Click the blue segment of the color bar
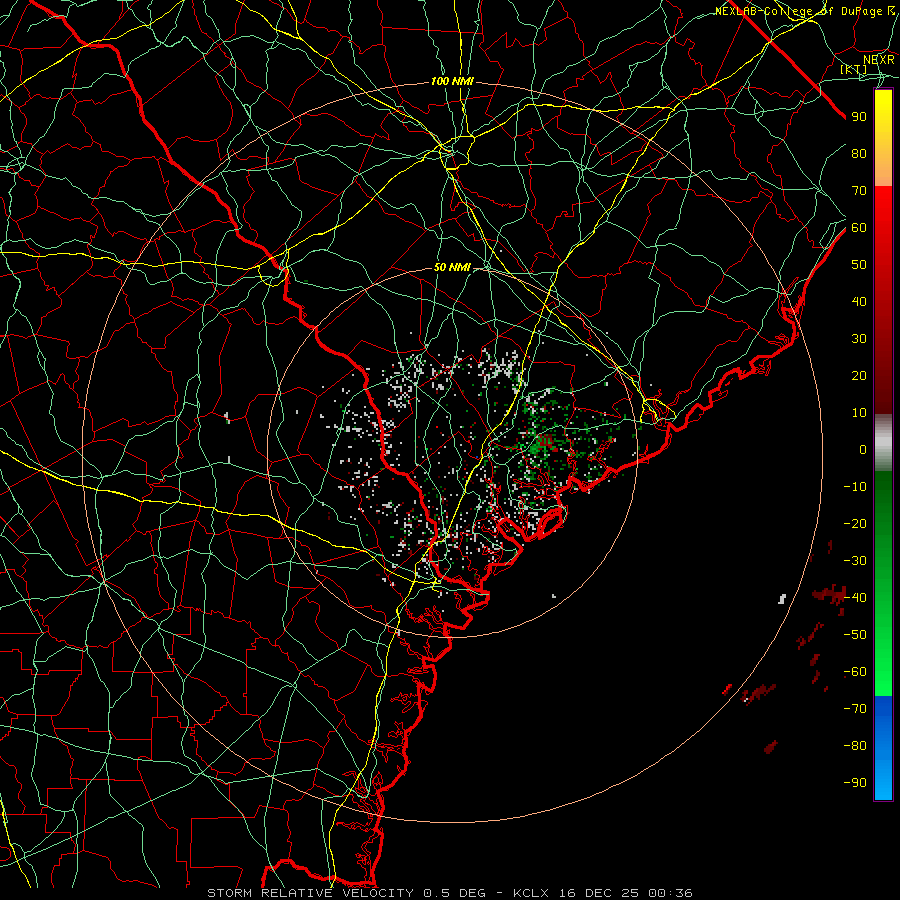 click(x=883, y=748)
